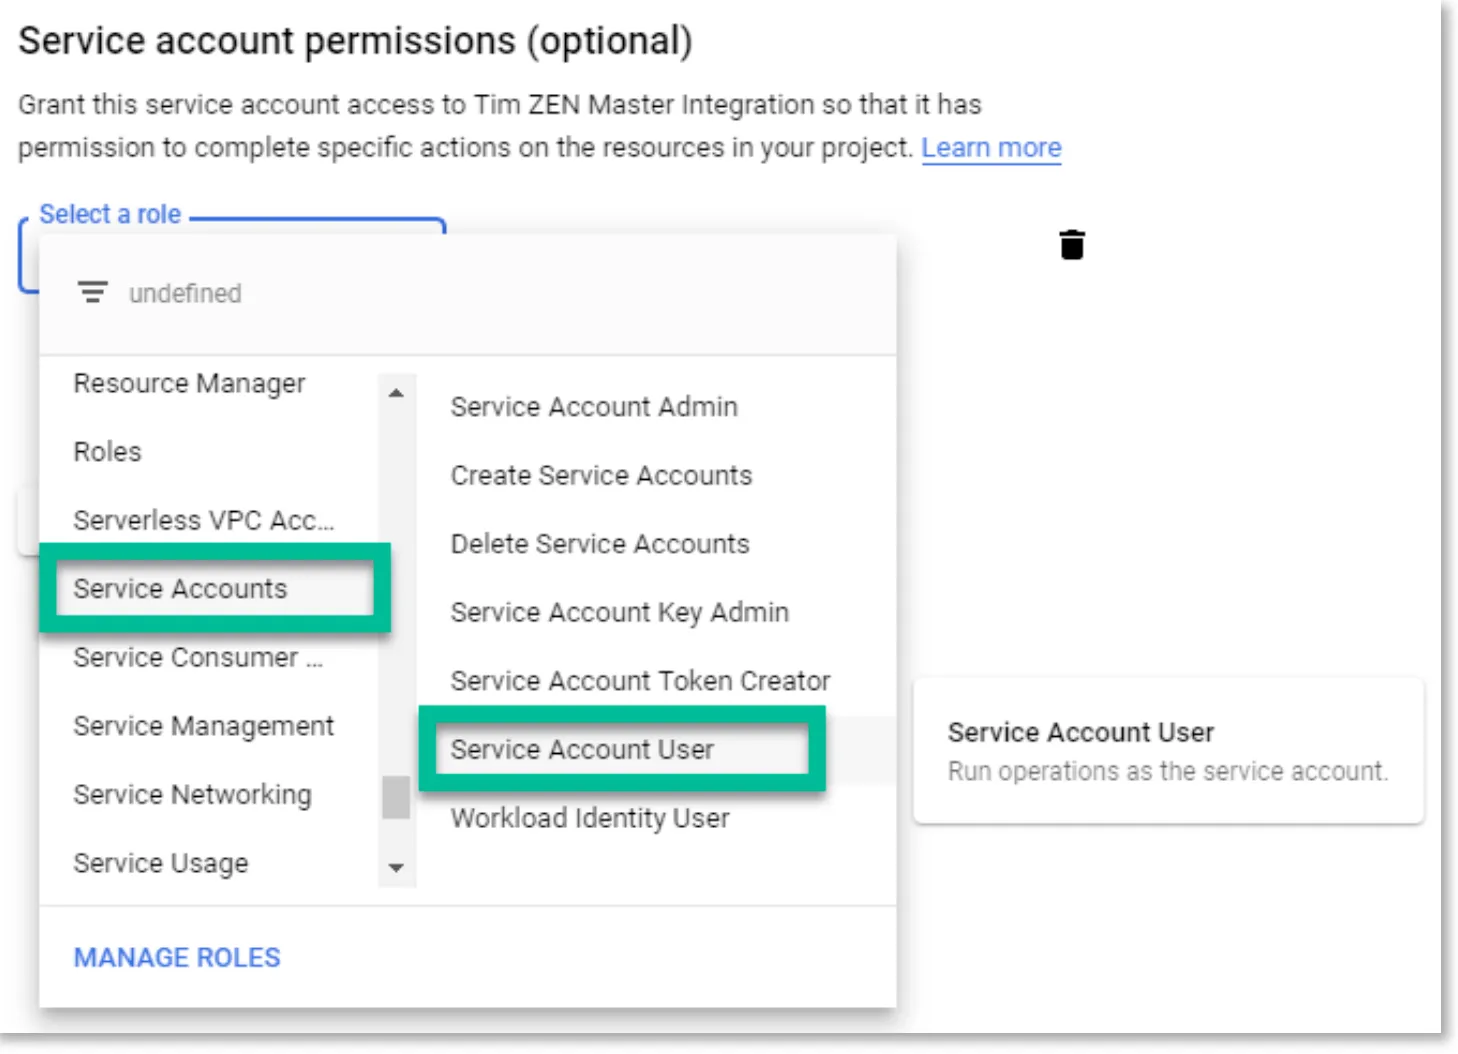1458x1054 pixels.
Task: Click the Service account permissions heading
Action: pyautogui.click(x=355, y=42)
